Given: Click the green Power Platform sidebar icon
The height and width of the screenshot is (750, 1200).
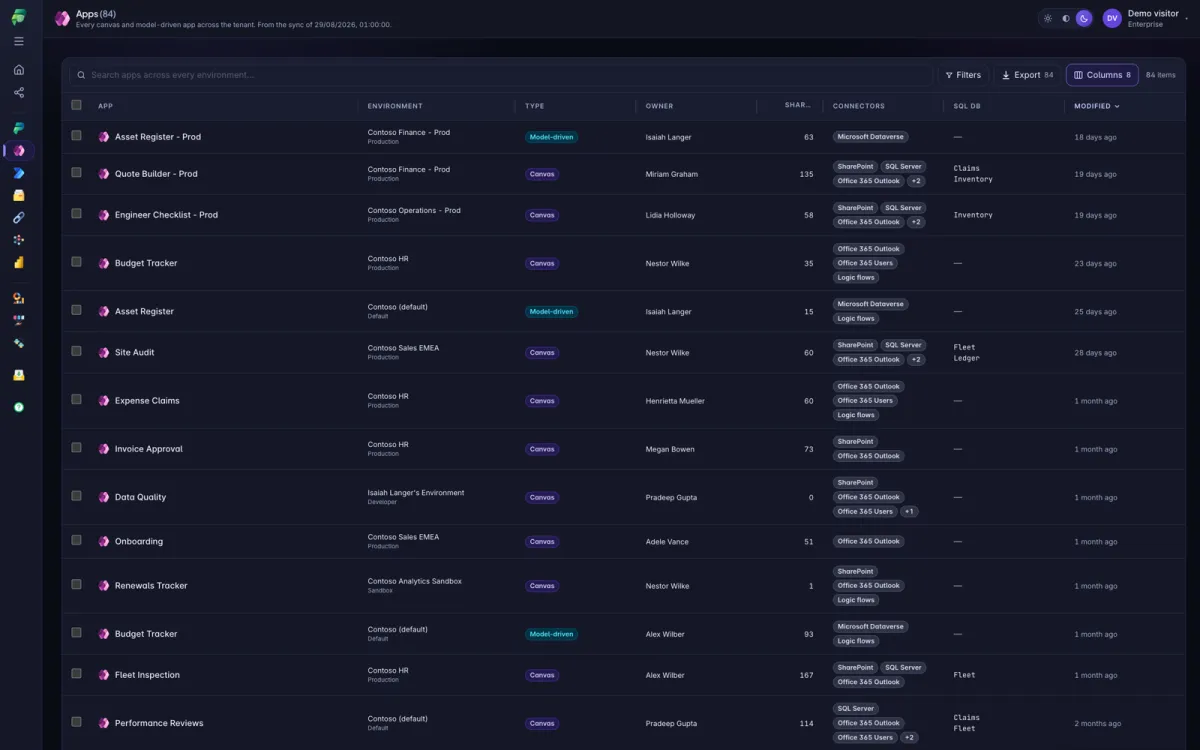Looking at the screenshot, I should point(19,128).
